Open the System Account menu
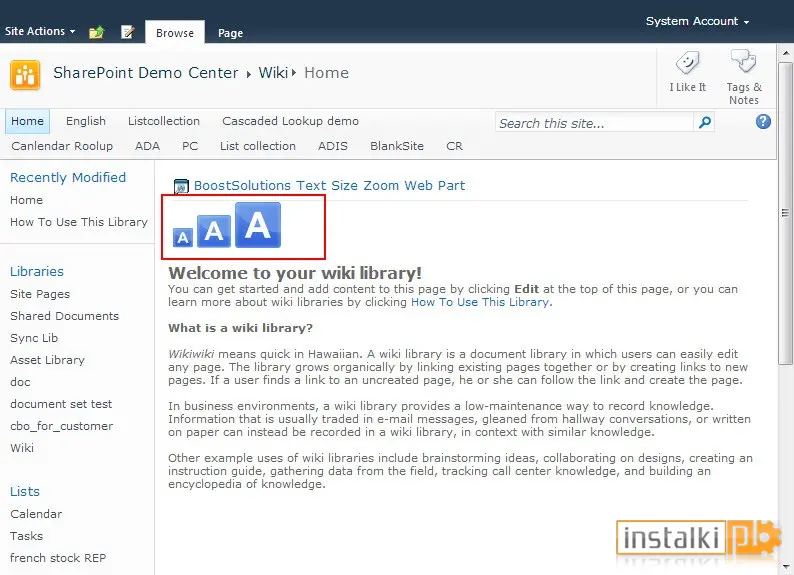 (x=697, y=21)
